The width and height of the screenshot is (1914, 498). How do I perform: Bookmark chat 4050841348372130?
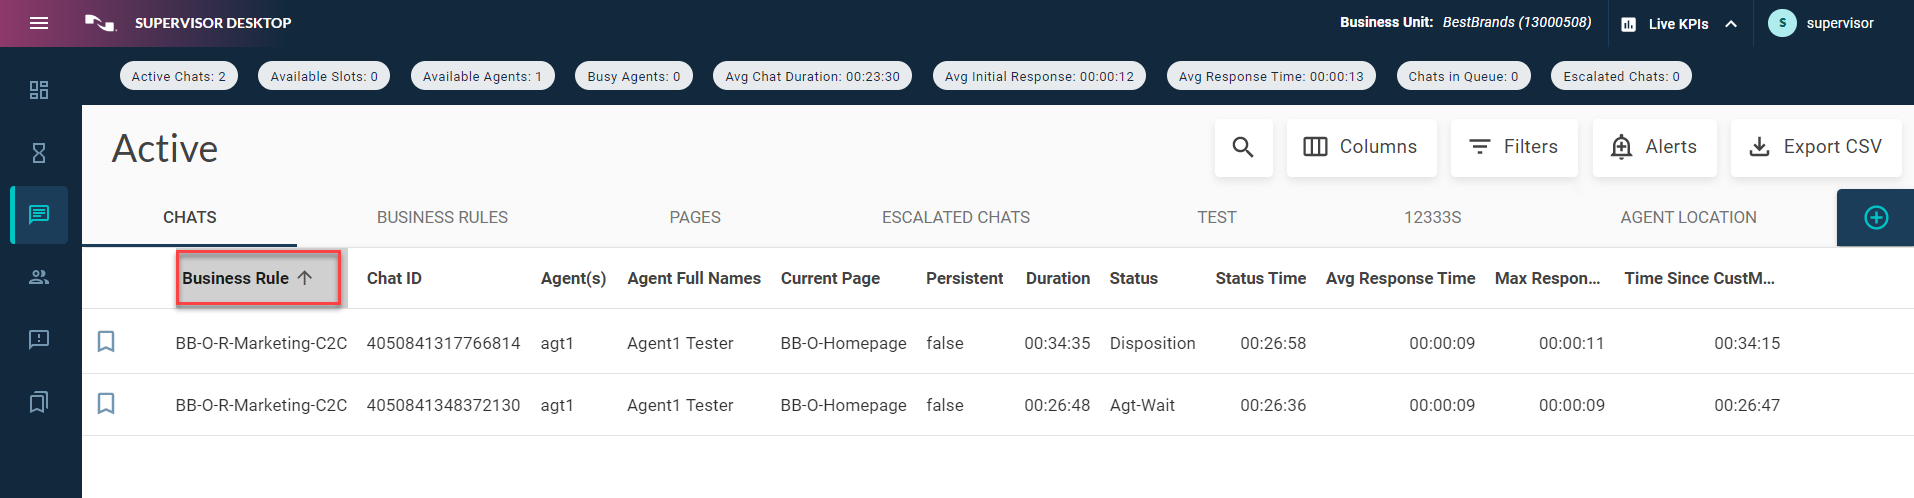point(106,404)
